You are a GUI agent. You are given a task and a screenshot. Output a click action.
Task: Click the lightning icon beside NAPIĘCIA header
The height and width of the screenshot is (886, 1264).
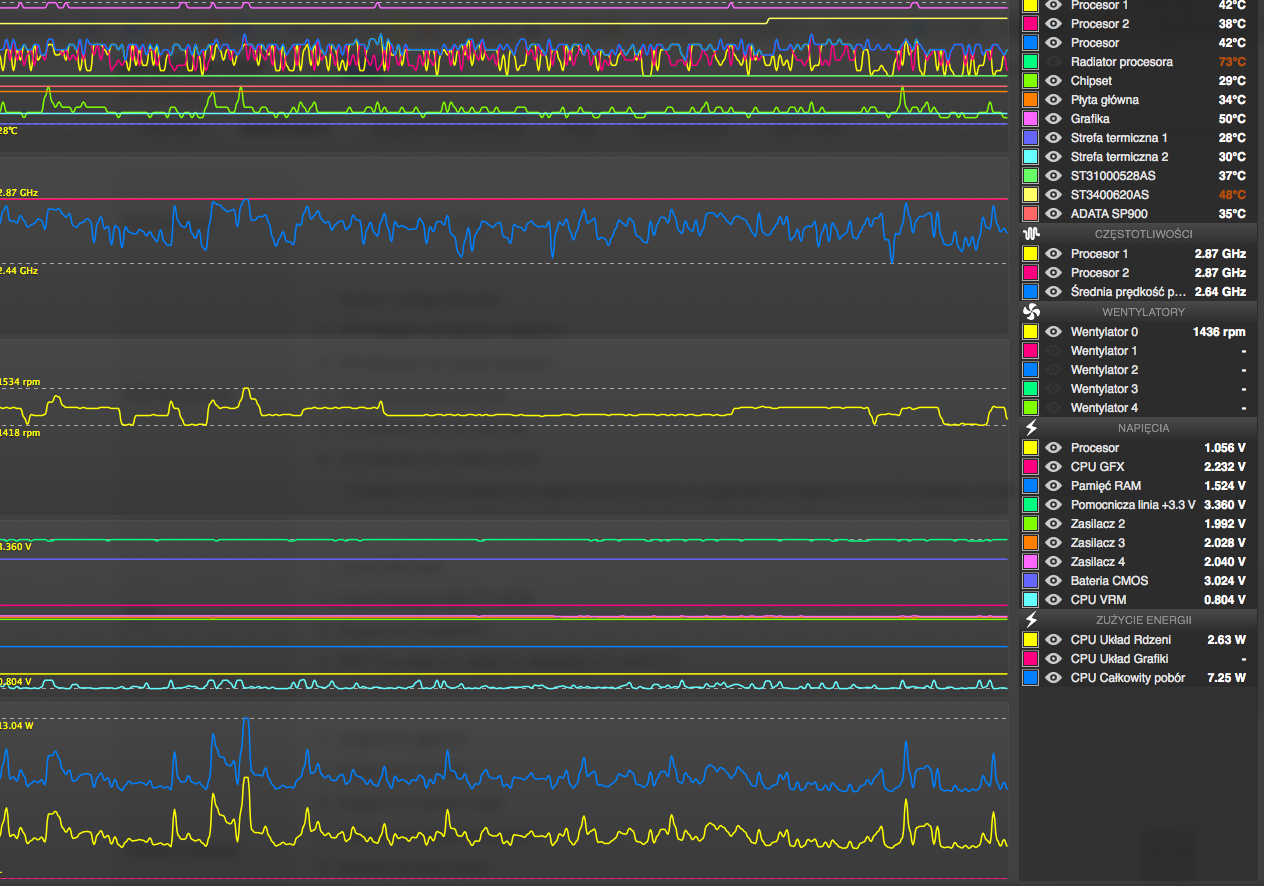(1032, 427)
